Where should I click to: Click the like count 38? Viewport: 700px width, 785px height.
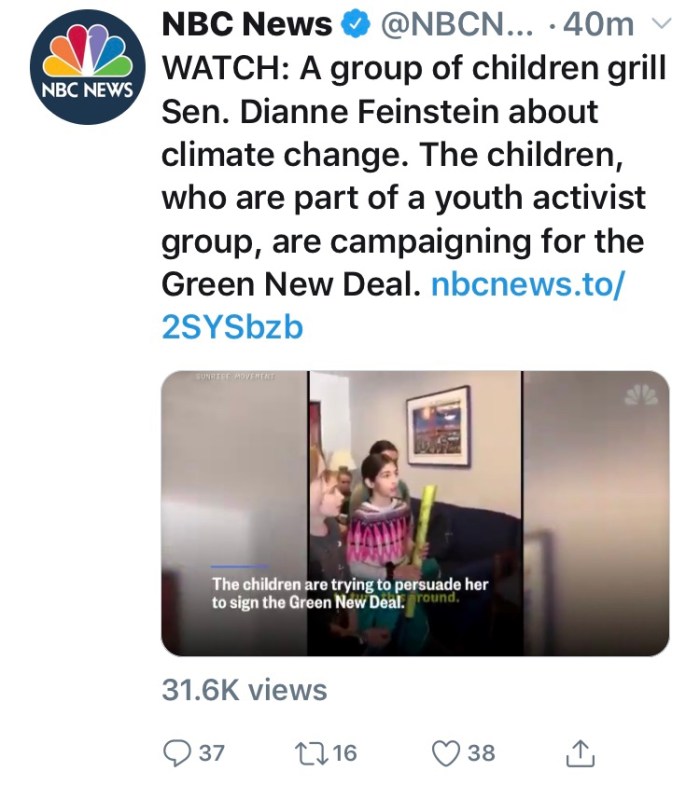(481, 753)
